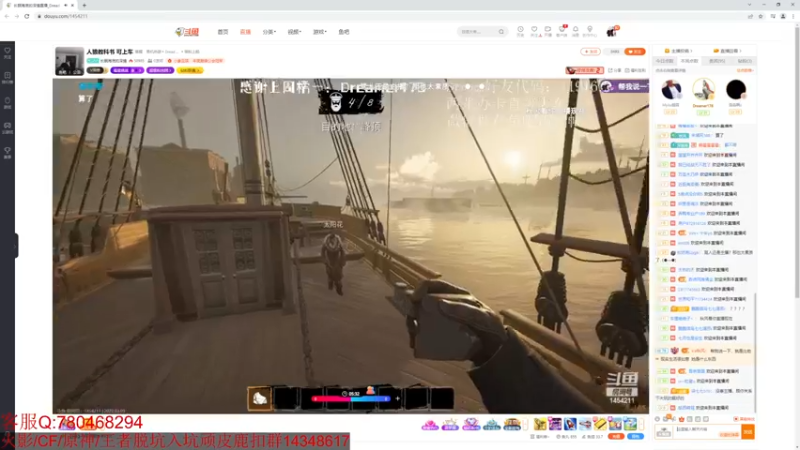Image resolution: width=800 pixels, height=450 pixels.
Task: Click the Dreamer176 ranked avatar
Action: coord(703,89)
